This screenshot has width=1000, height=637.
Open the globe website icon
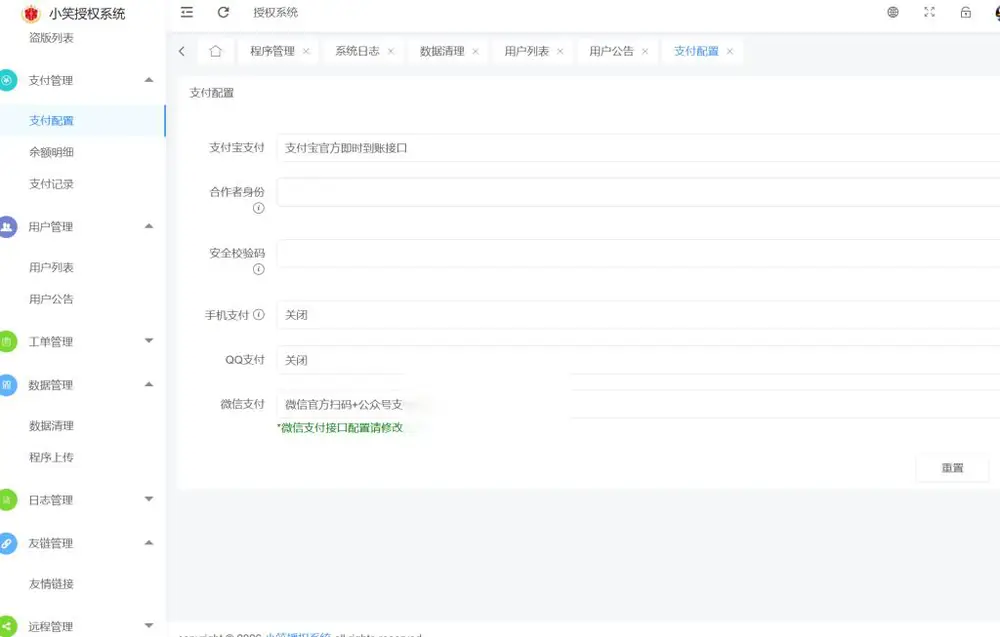point(893,12)
